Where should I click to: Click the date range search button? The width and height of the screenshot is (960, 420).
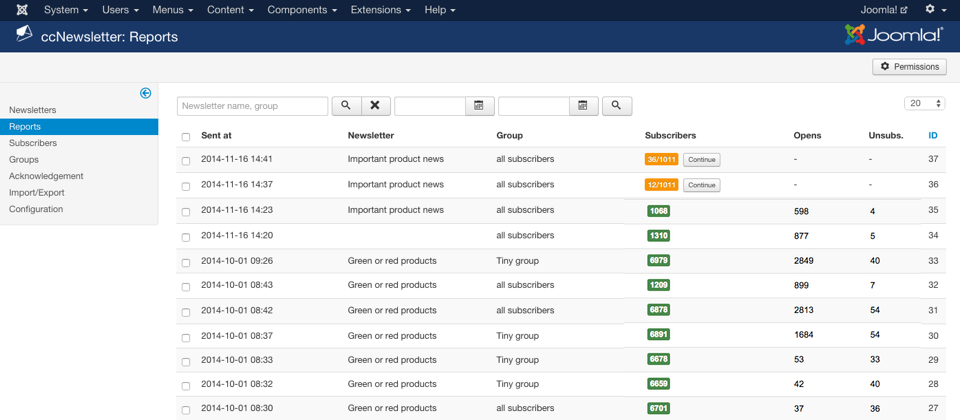(x=617, y=106)
